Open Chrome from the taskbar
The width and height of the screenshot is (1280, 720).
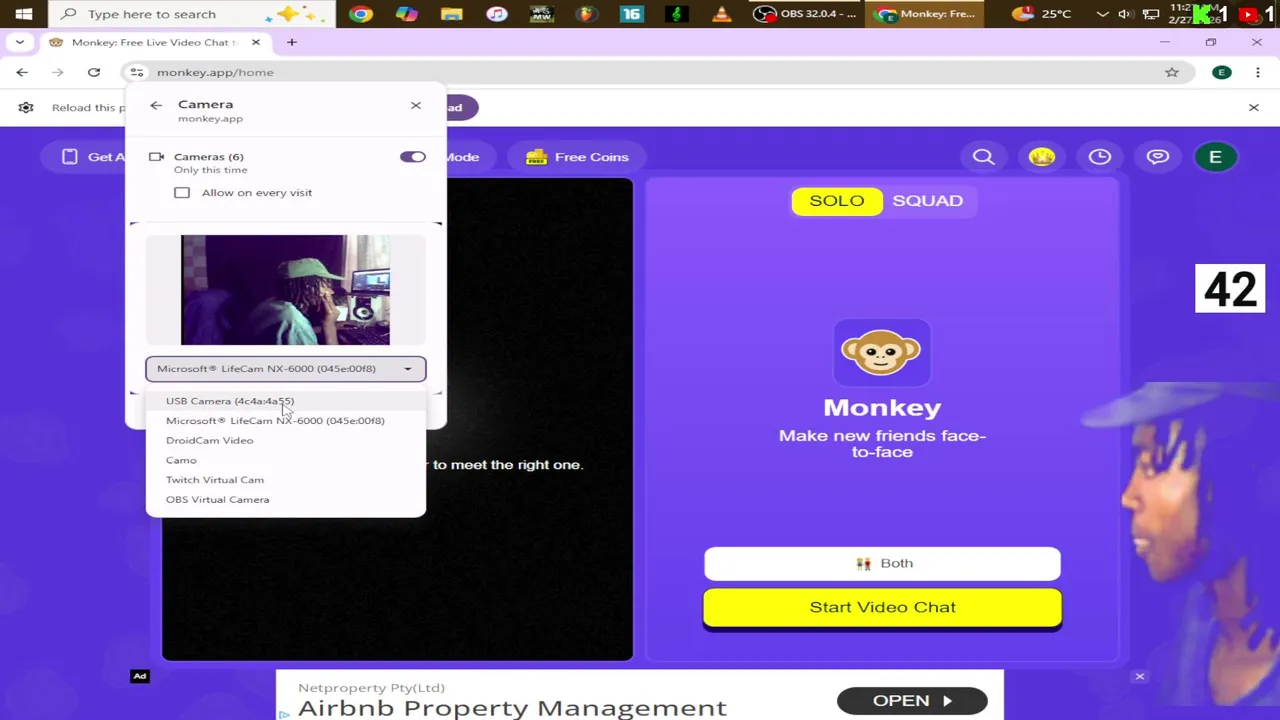[x=361, y=14]
